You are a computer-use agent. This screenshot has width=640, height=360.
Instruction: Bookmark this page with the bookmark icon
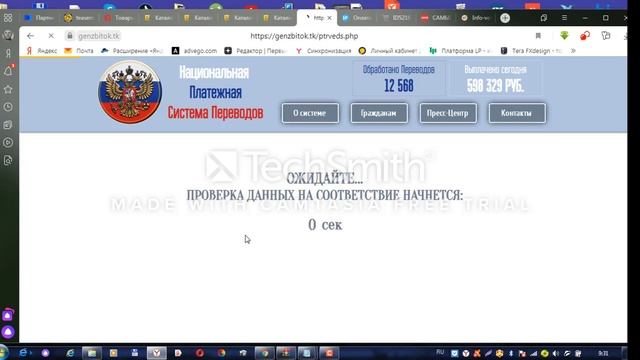pyautogui.click(x=538, y=36)
